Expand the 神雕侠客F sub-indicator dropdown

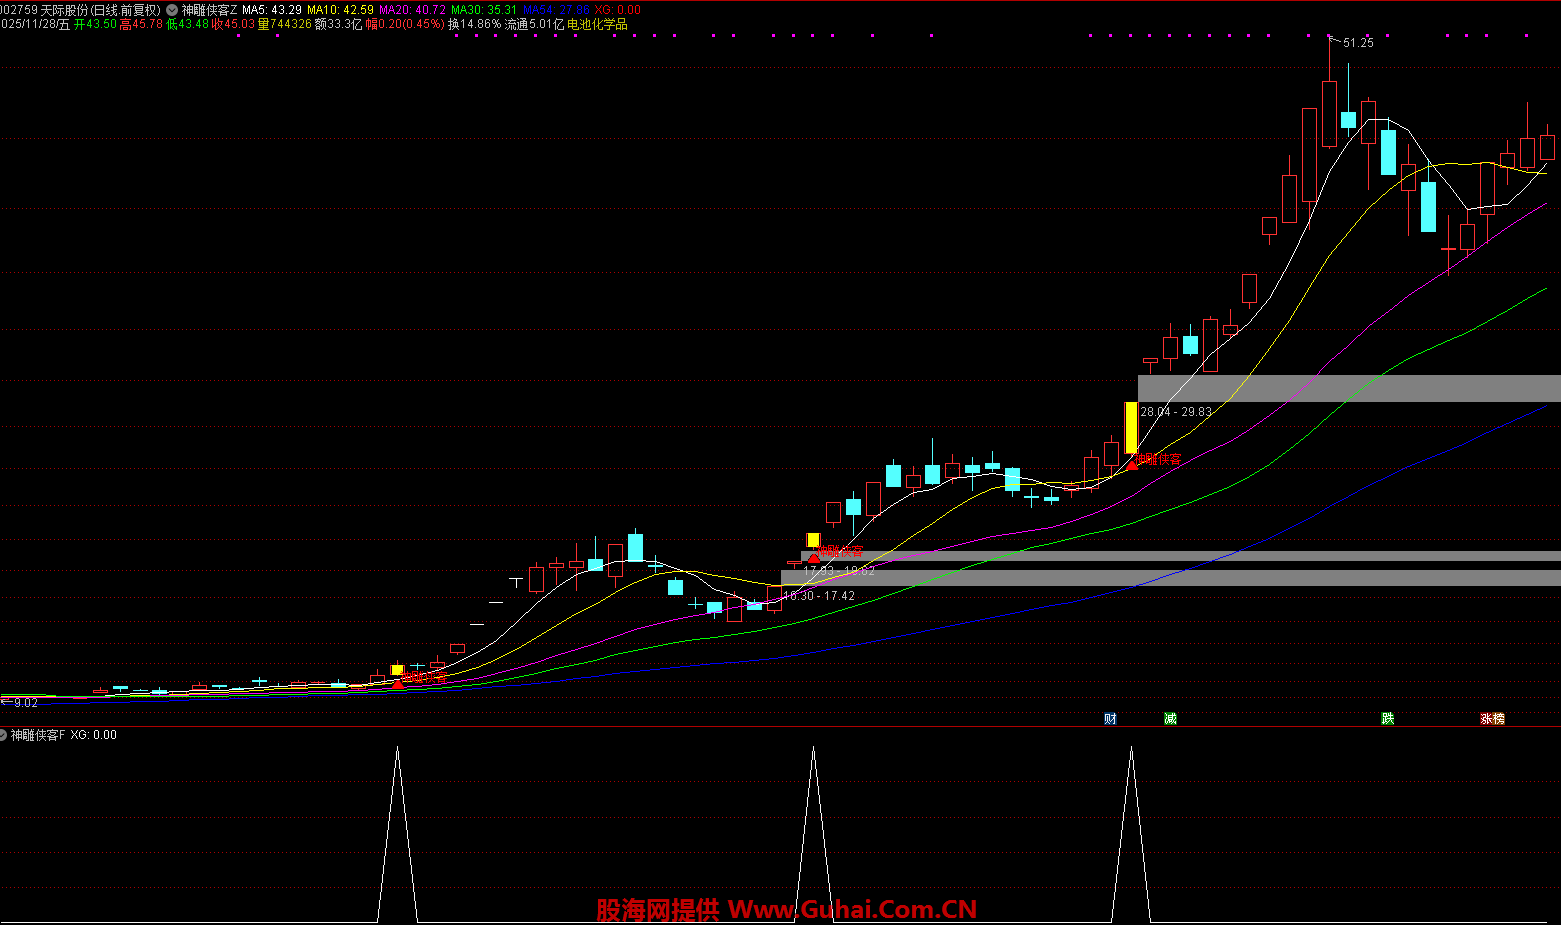[x=3, y=735]
